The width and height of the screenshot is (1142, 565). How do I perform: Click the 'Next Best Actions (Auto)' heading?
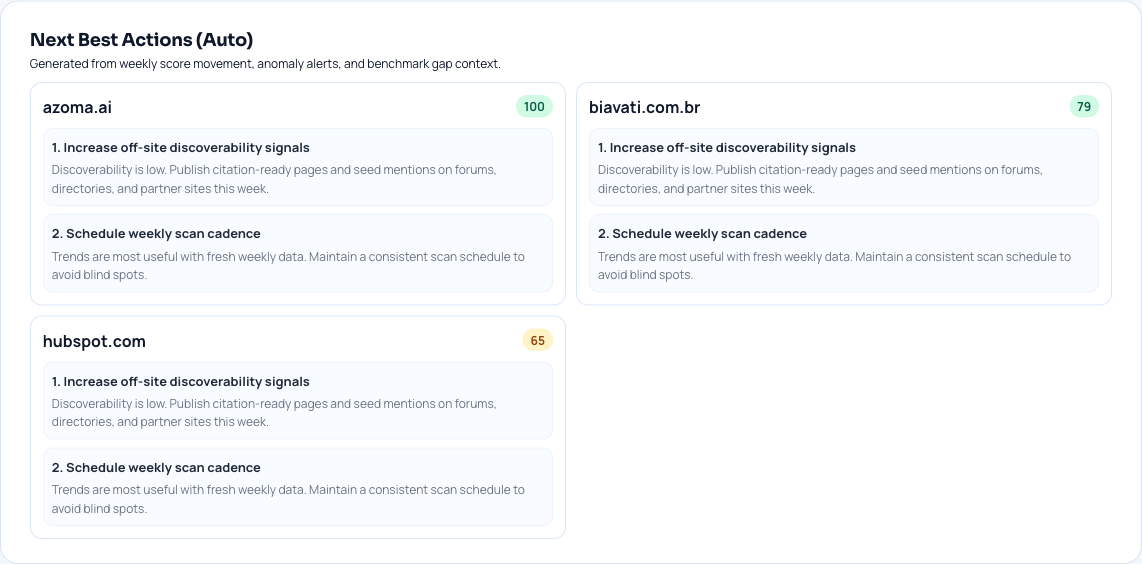[x=141, y=40]
